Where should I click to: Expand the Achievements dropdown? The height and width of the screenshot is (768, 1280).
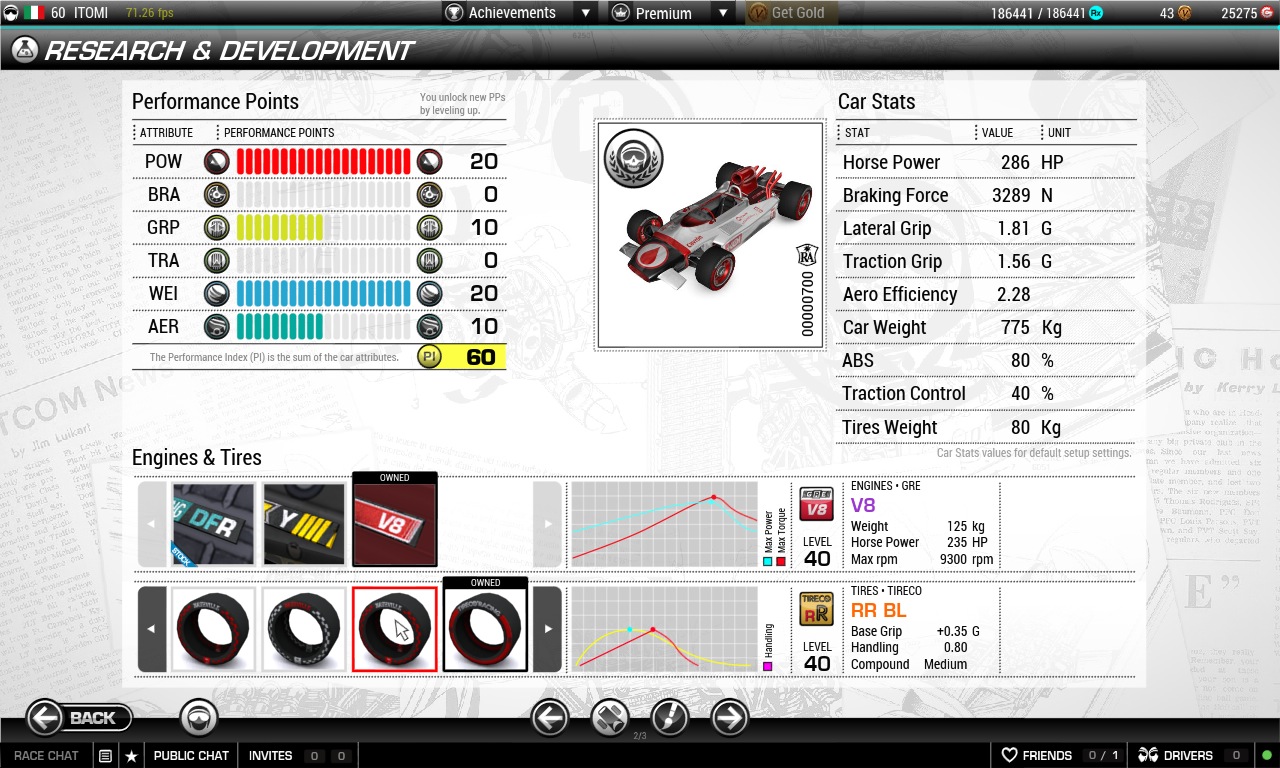point(586,13)
